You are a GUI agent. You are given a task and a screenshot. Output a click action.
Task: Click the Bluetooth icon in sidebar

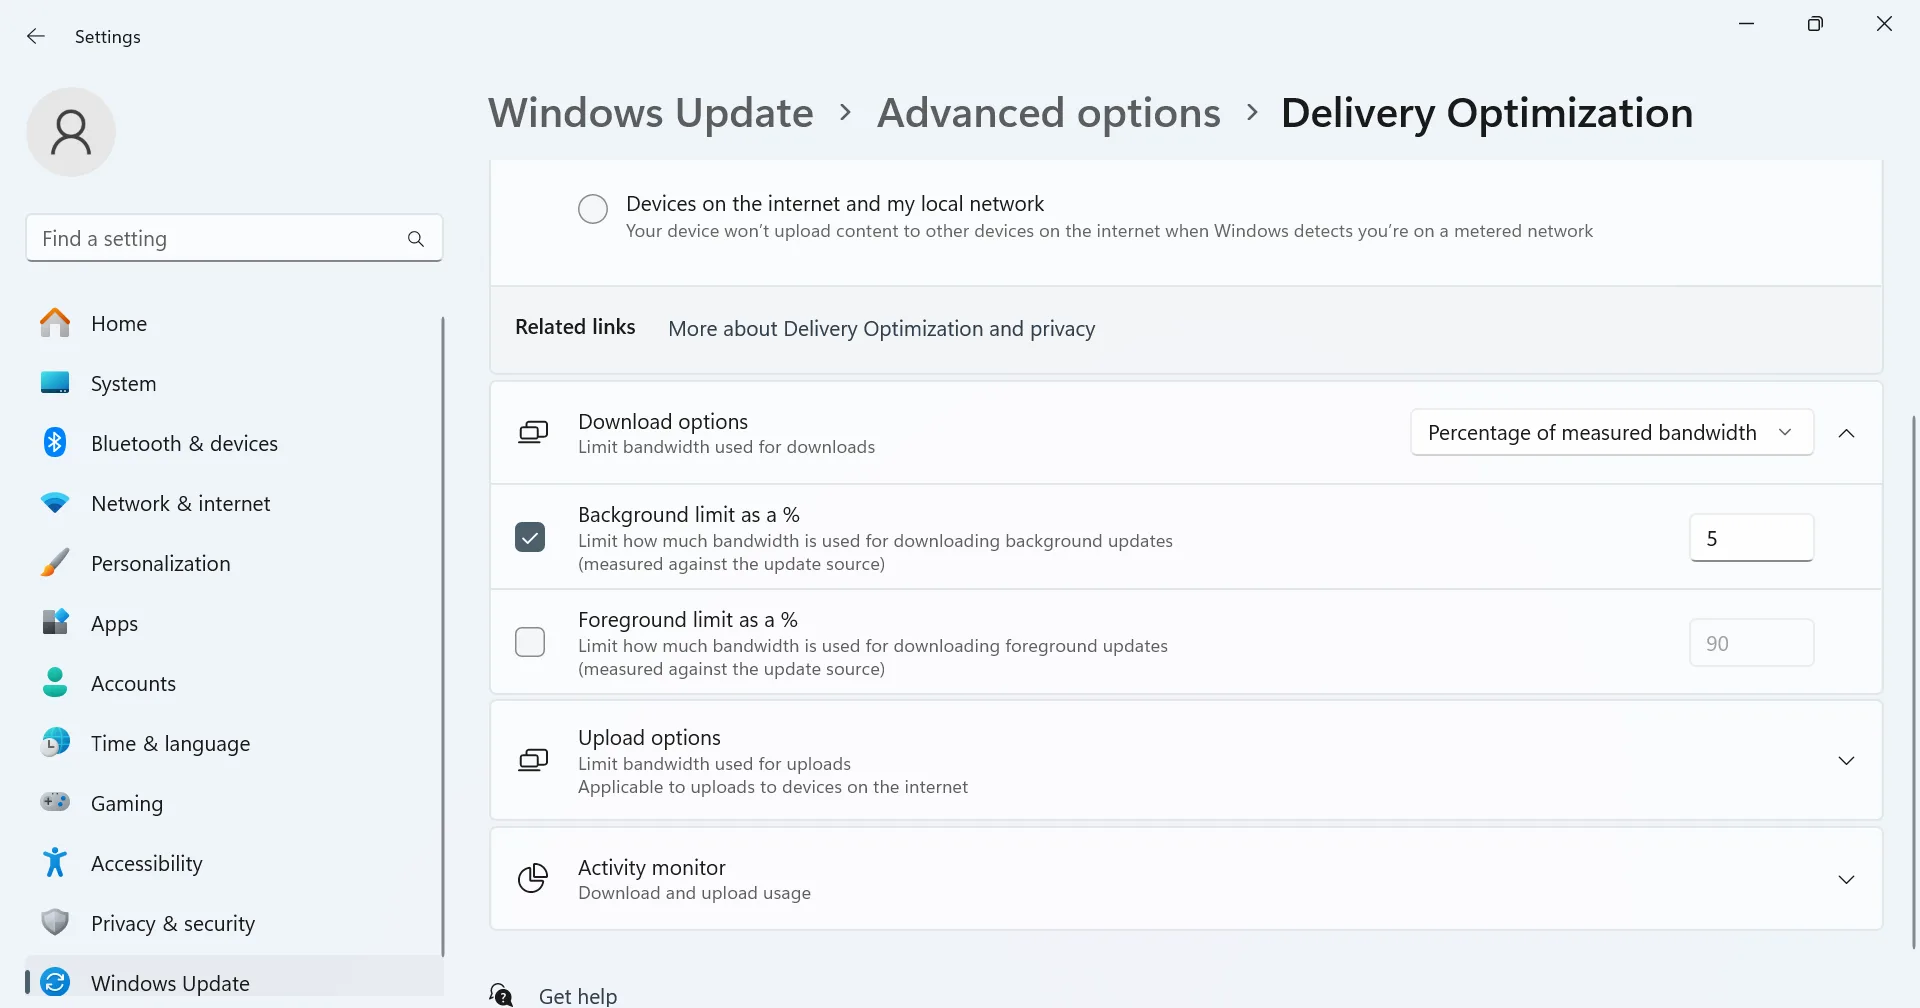55,443
